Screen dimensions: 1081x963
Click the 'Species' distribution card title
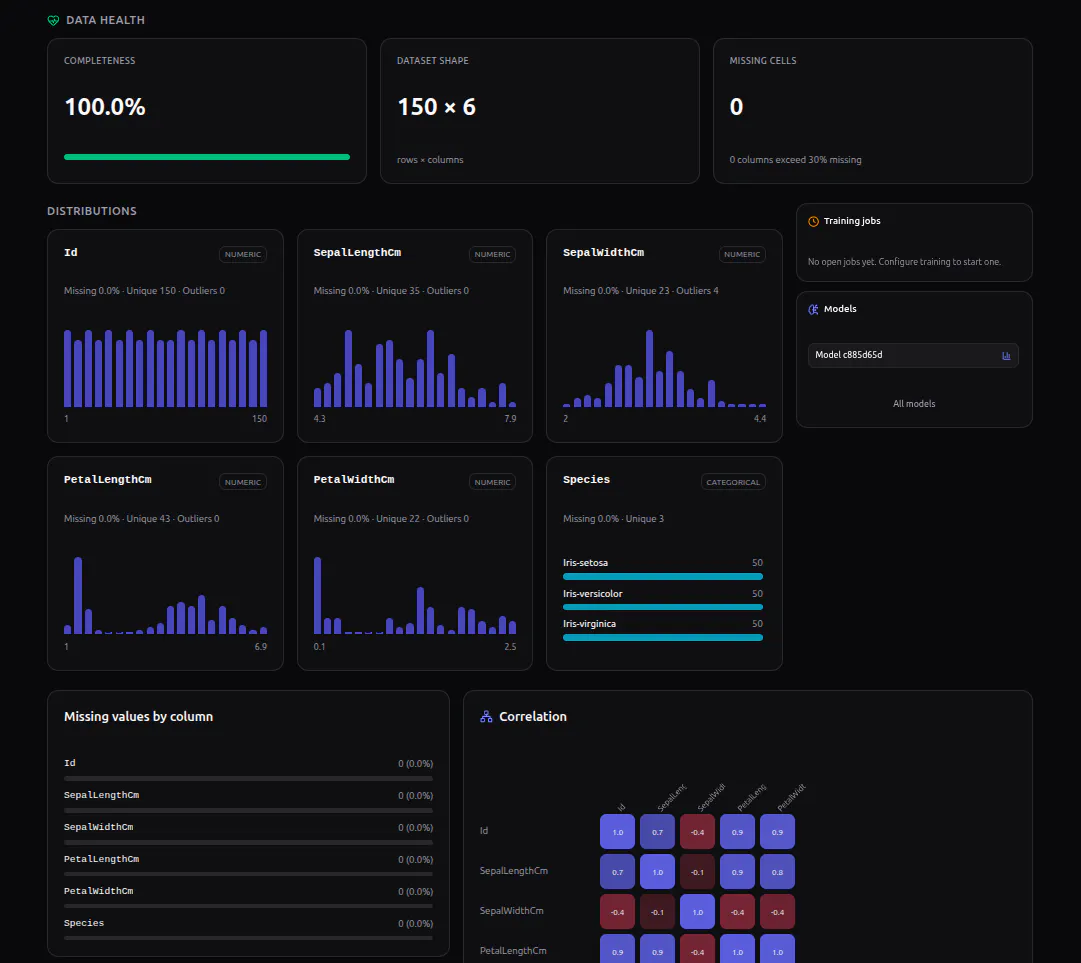586,480
